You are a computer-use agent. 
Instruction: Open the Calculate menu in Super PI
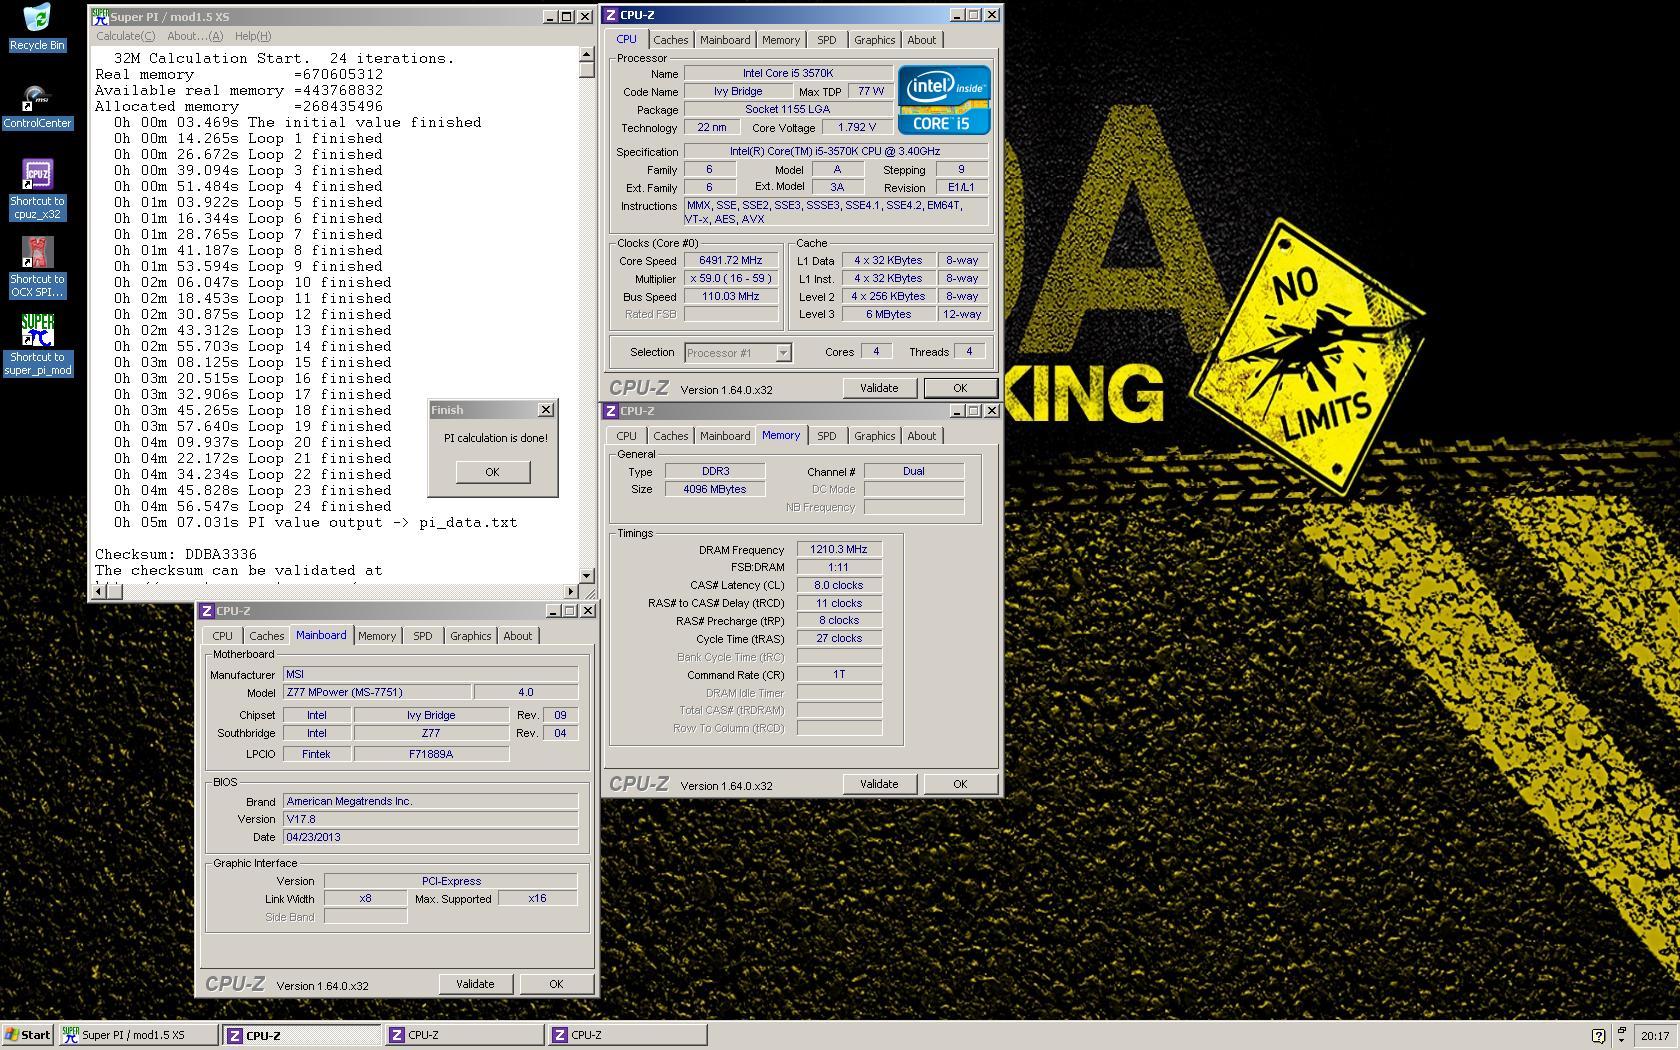tap(125, 36)
